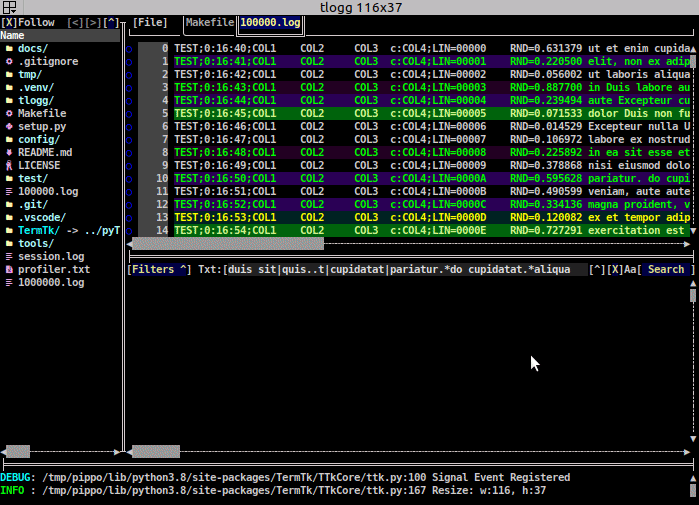Viewport: 699px width, 505px height.
Task: Open the search history dropdown next to Txt field
Action: coord(597,269)
